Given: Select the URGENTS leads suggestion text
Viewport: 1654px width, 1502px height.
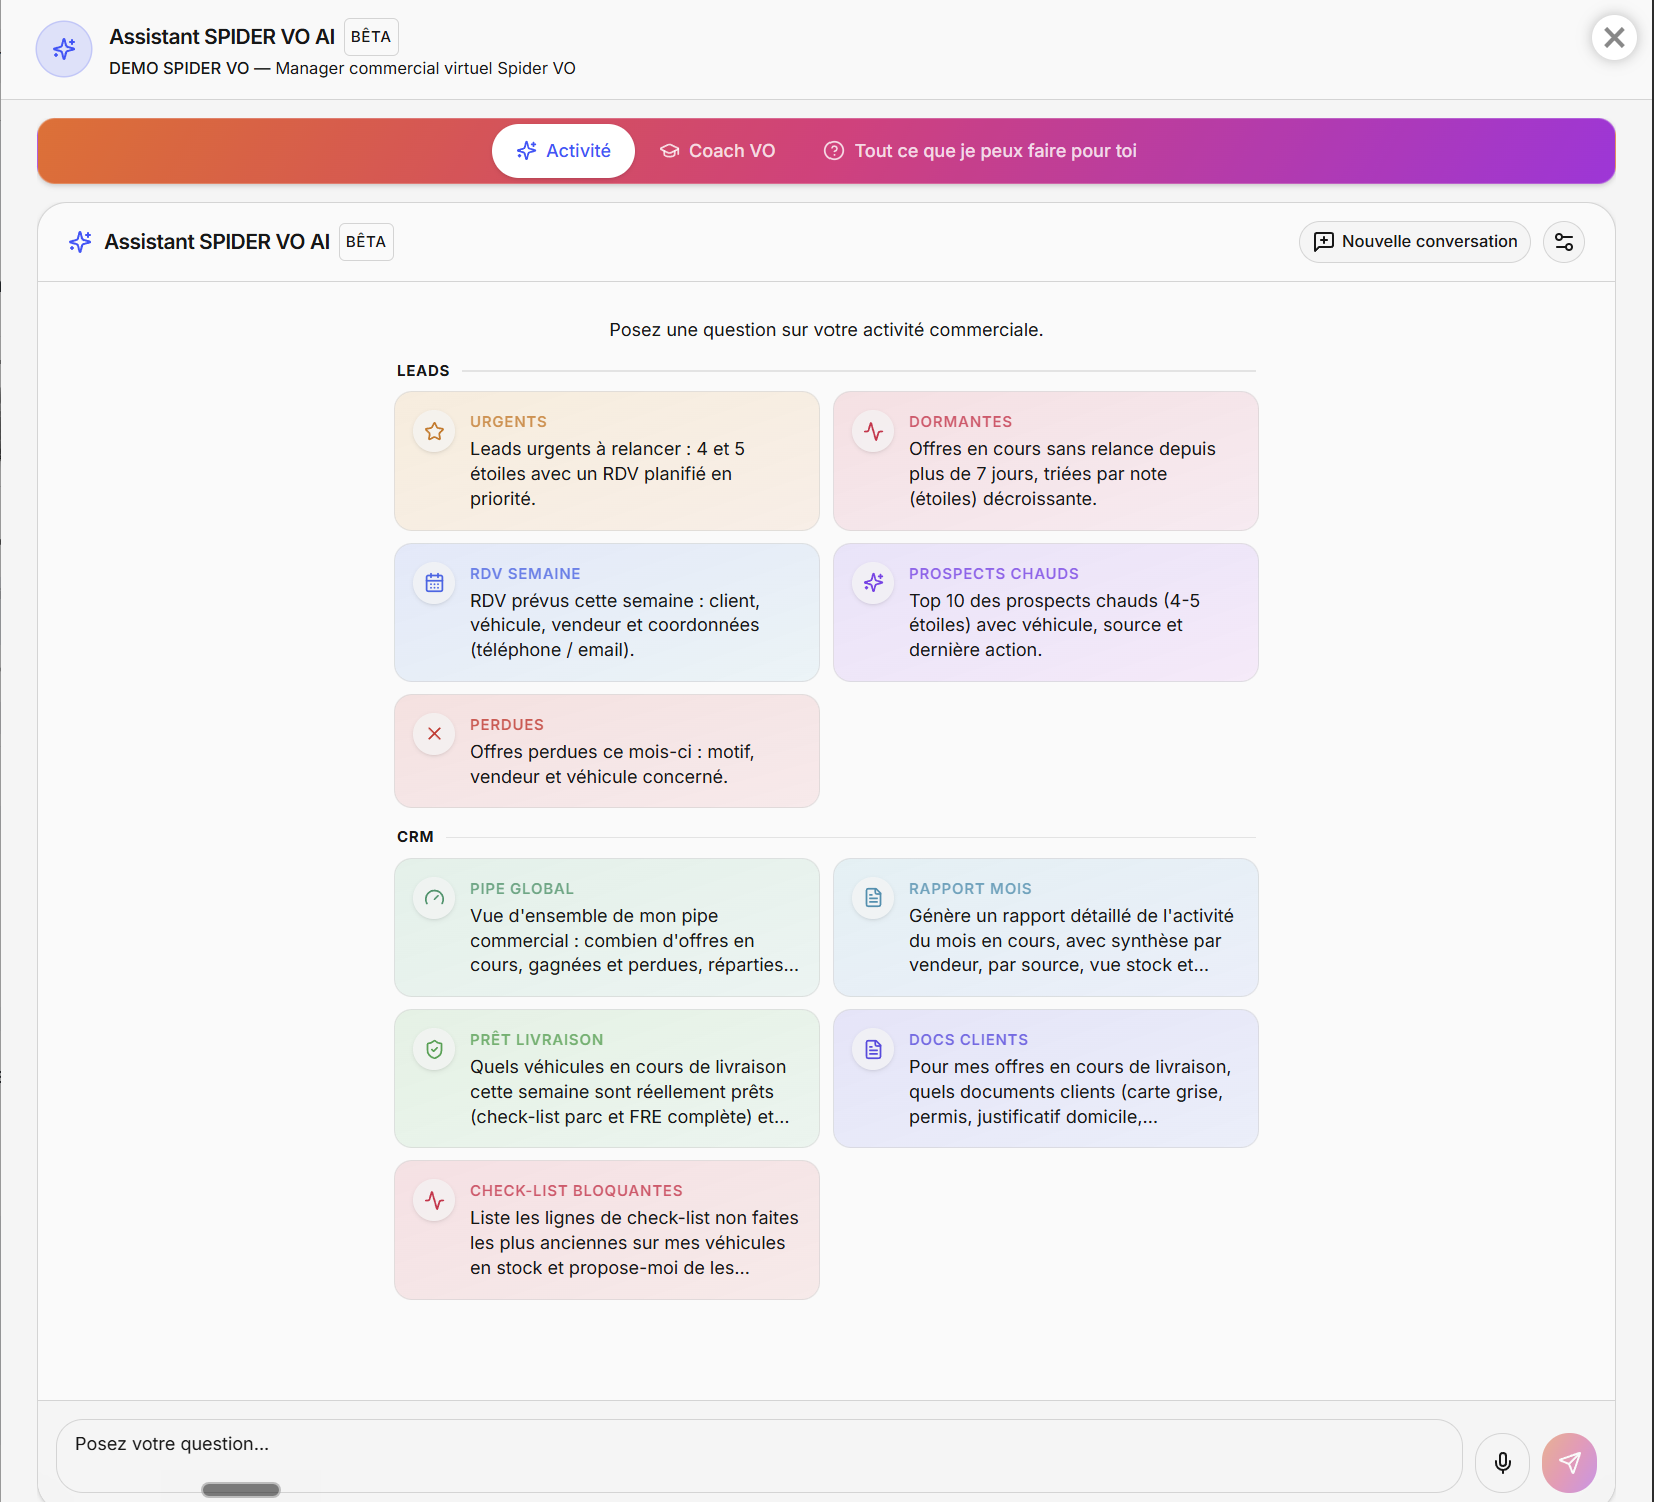Looking at the screenshot, I should coord(607,474).
